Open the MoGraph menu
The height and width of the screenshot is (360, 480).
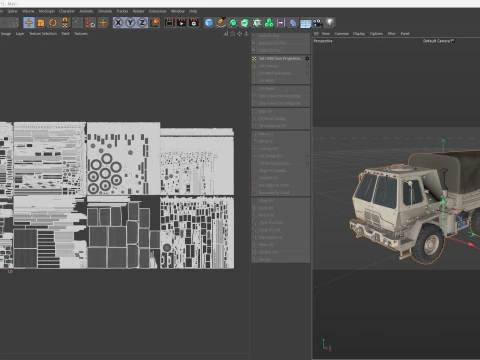click(47, 11)
